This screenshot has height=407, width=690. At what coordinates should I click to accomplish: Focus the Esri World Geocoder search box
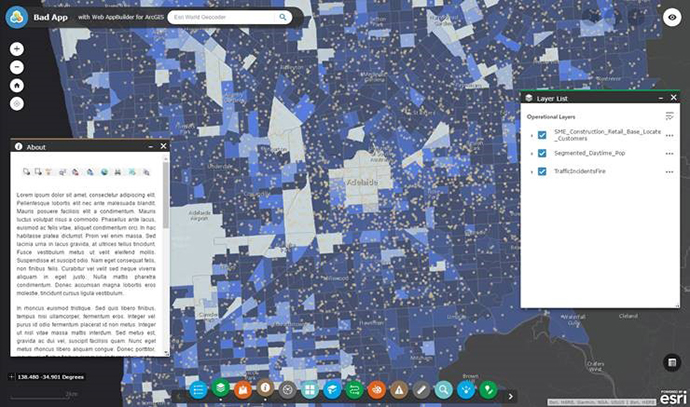point(222,17)
